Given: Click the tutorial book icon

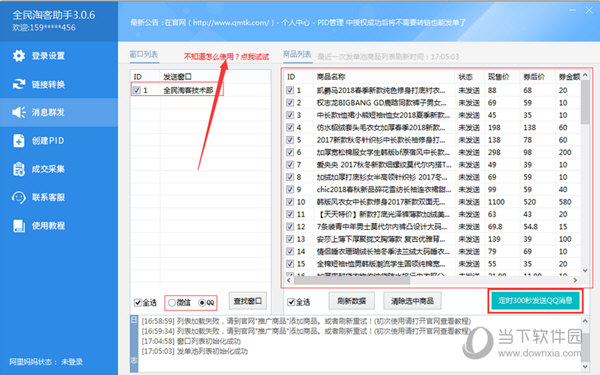Looking at the screenshot, I should tap(19, 225).
